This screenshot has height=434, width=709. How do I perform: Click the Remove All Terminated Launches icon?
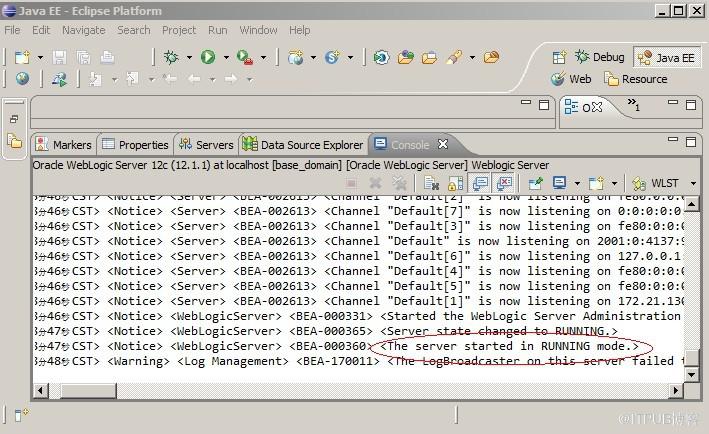pyautogui.click(x=399, y=183)
